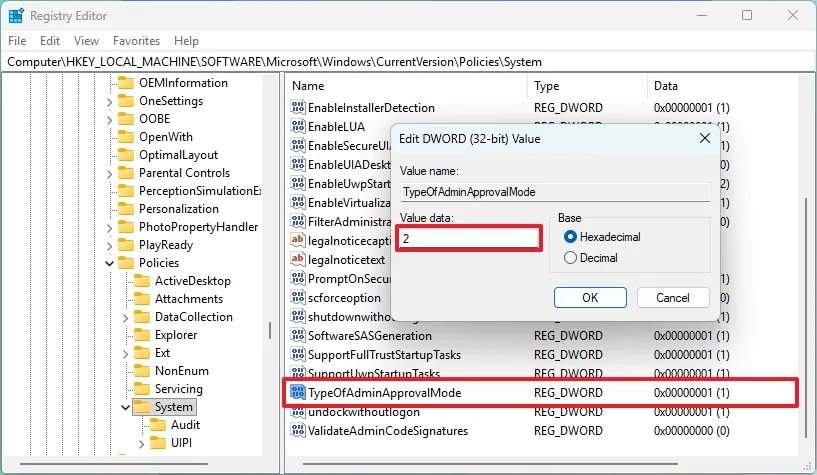Click the undockwithoutlogon DWORD icon
817x475 pixels.
click(x=298, y=411)
